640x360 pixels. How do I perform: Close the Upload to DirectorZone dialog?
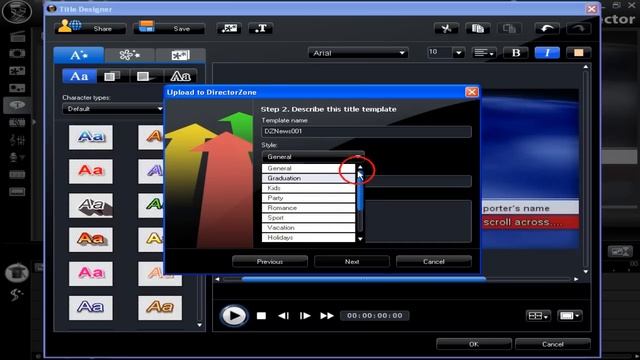click(x=471, y=92)
